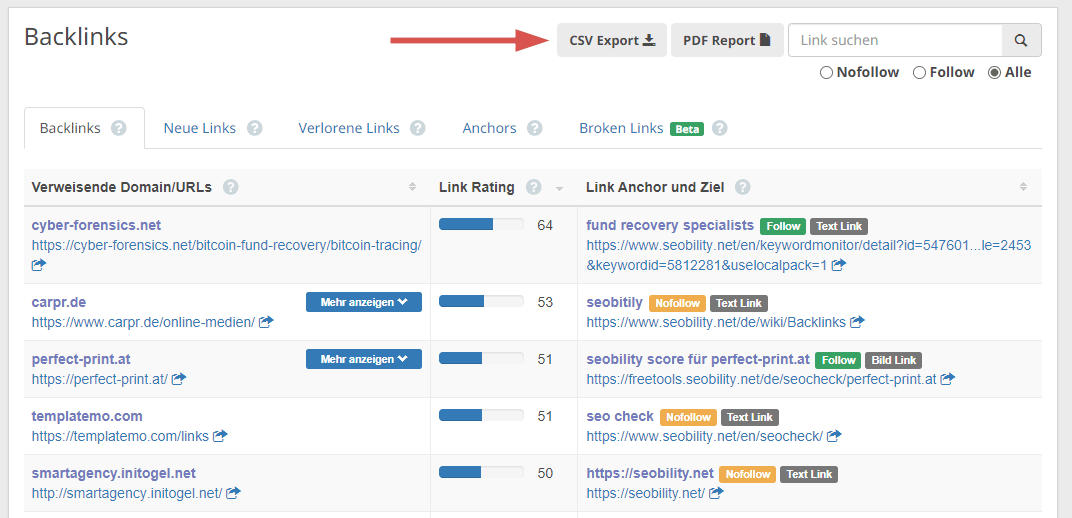Screen dimensions: 1072x518
Task: Open smartagency.initogel.net domain link
Action: [113, 473]
